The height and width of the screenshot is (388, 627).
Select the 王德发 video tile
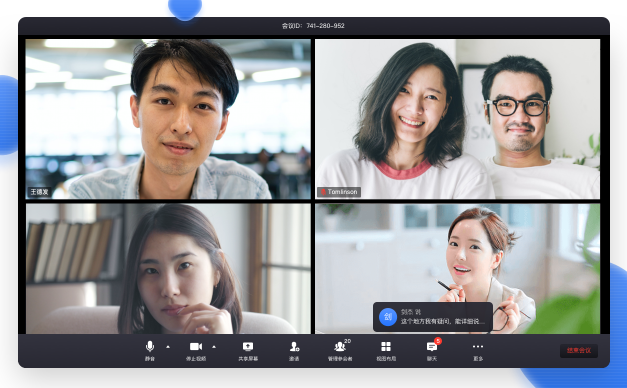[x=168, y=119]
